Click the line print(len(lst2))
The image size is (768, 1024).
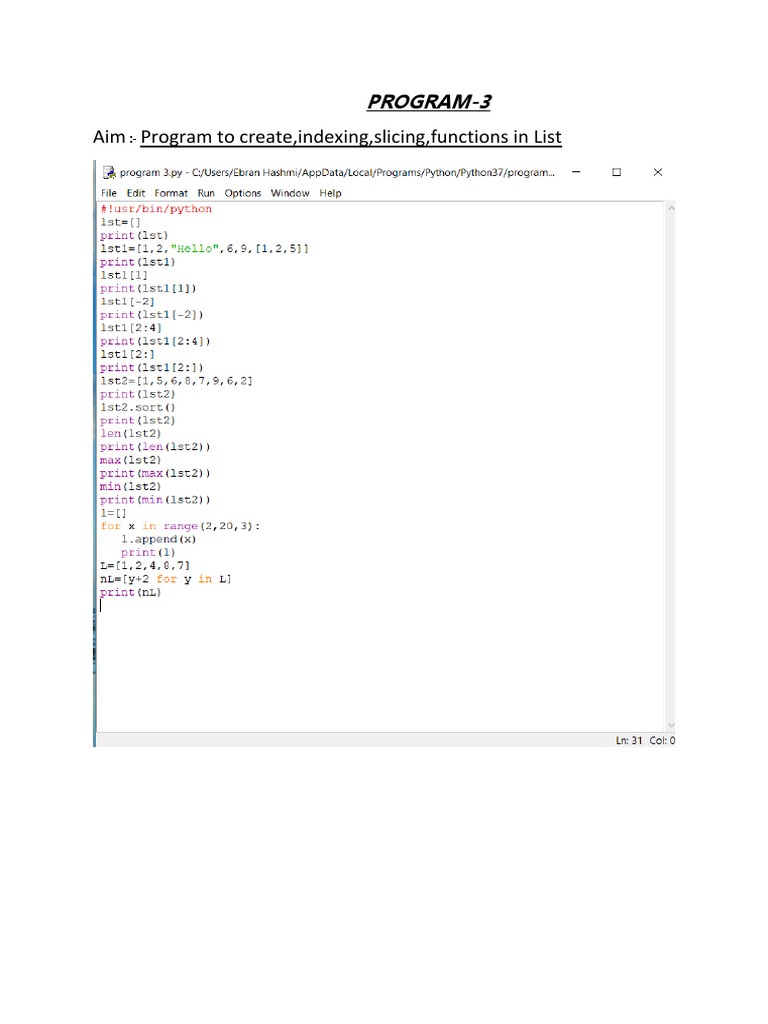pos(155,447)
